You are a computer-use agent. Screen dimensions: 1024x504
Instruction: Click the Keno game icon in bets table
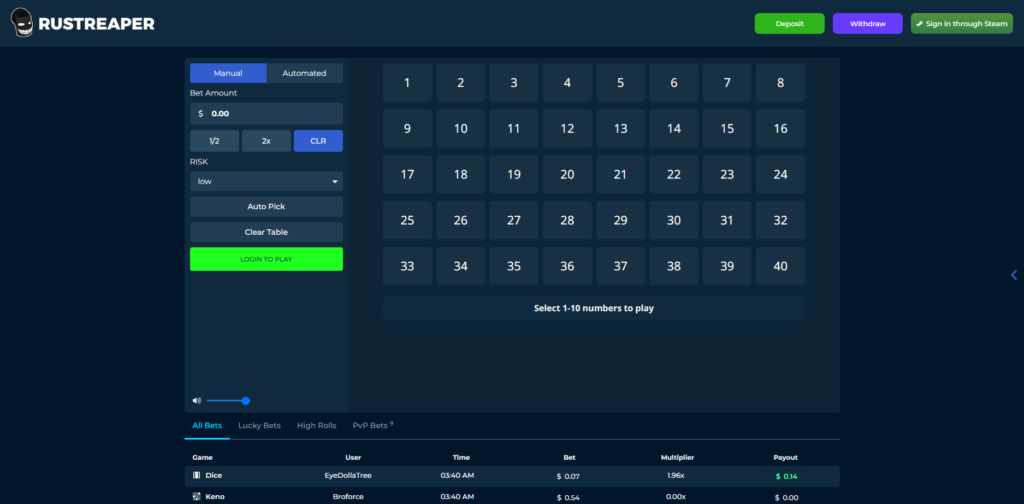(197, 497)
